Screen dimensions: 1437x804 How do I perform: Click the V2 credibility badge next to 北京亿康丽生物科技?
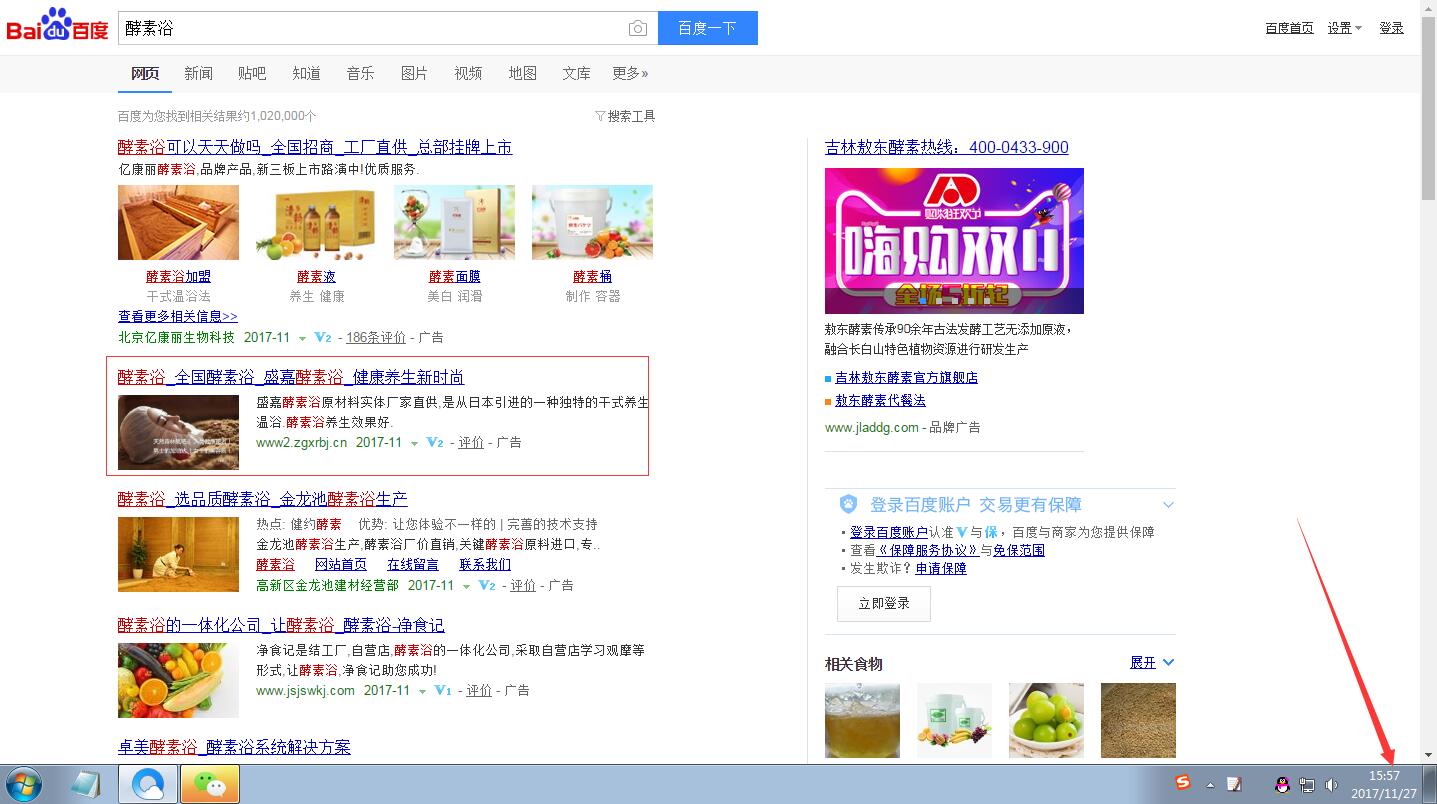[322, 337]
